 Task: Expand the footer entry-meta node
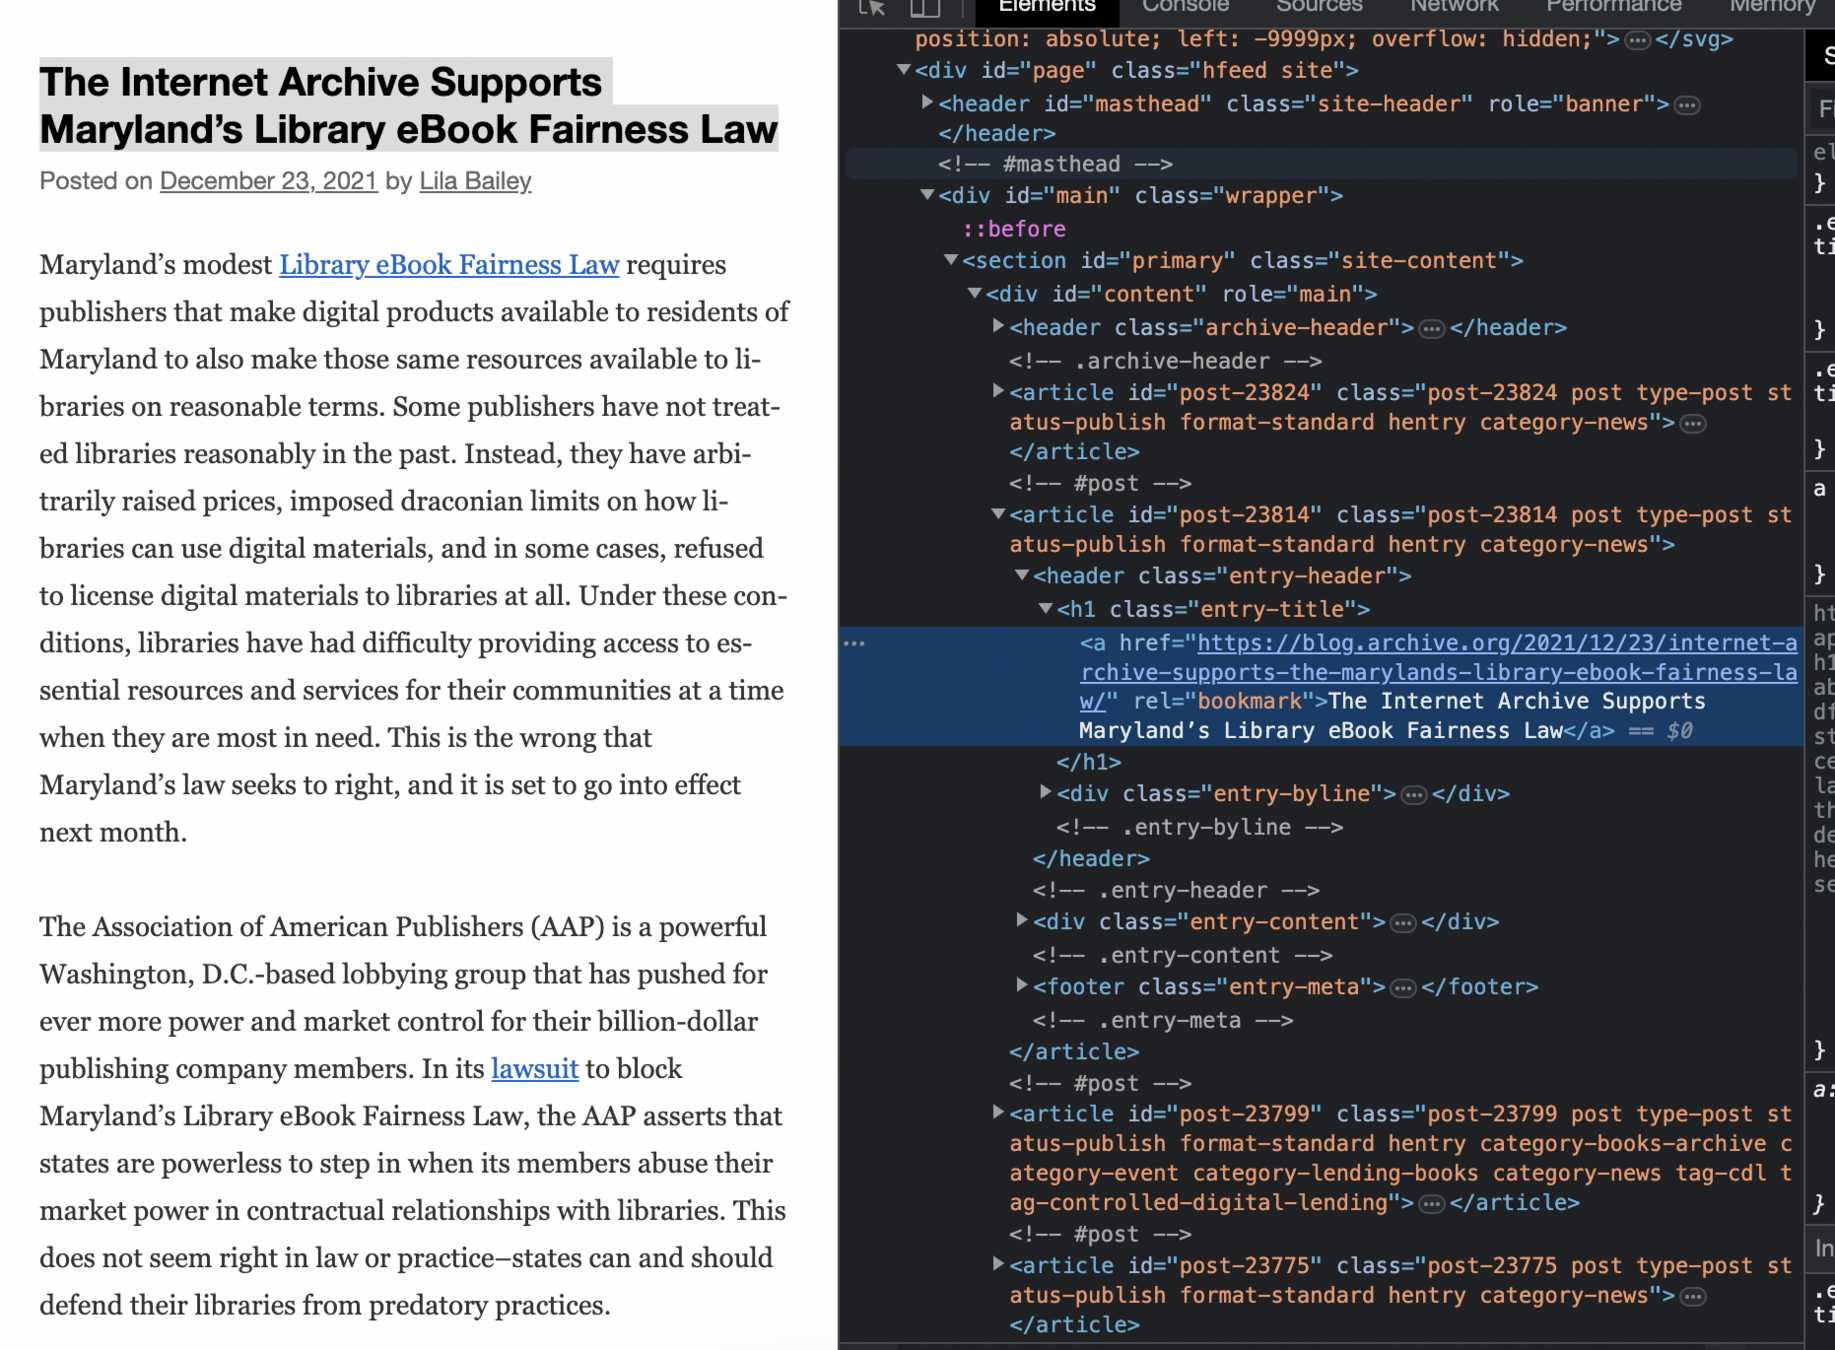[x=1022, y=985]
